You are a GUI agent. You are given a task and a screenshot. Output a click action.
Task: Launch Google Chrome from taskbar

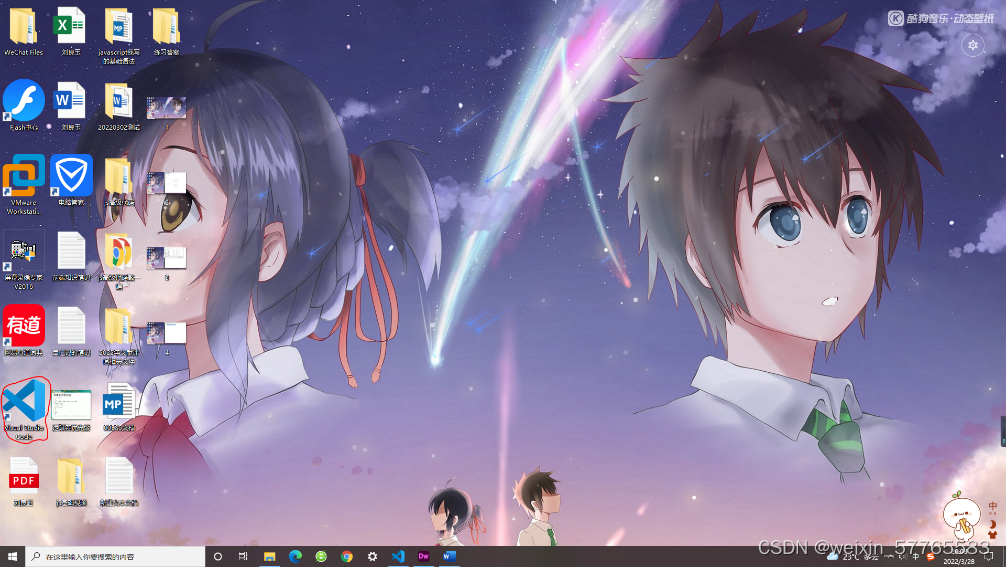(346, 556)
